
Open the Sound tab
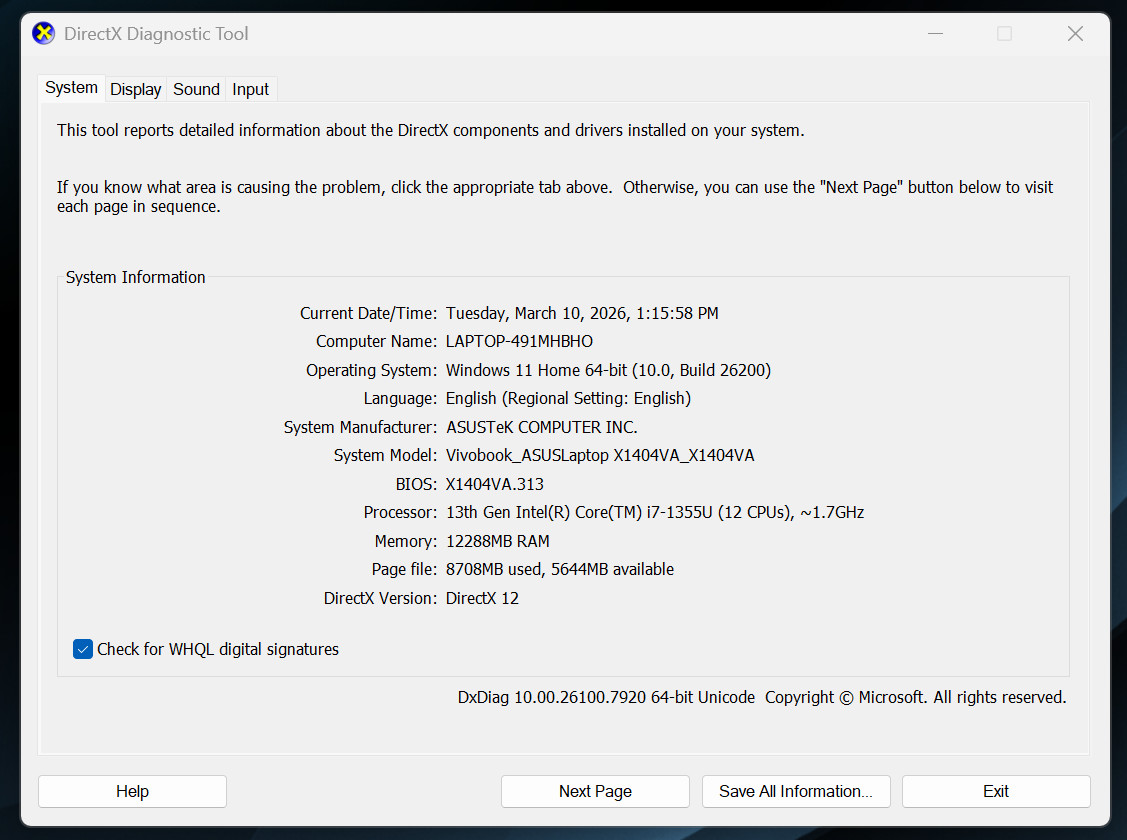point(196,89)
